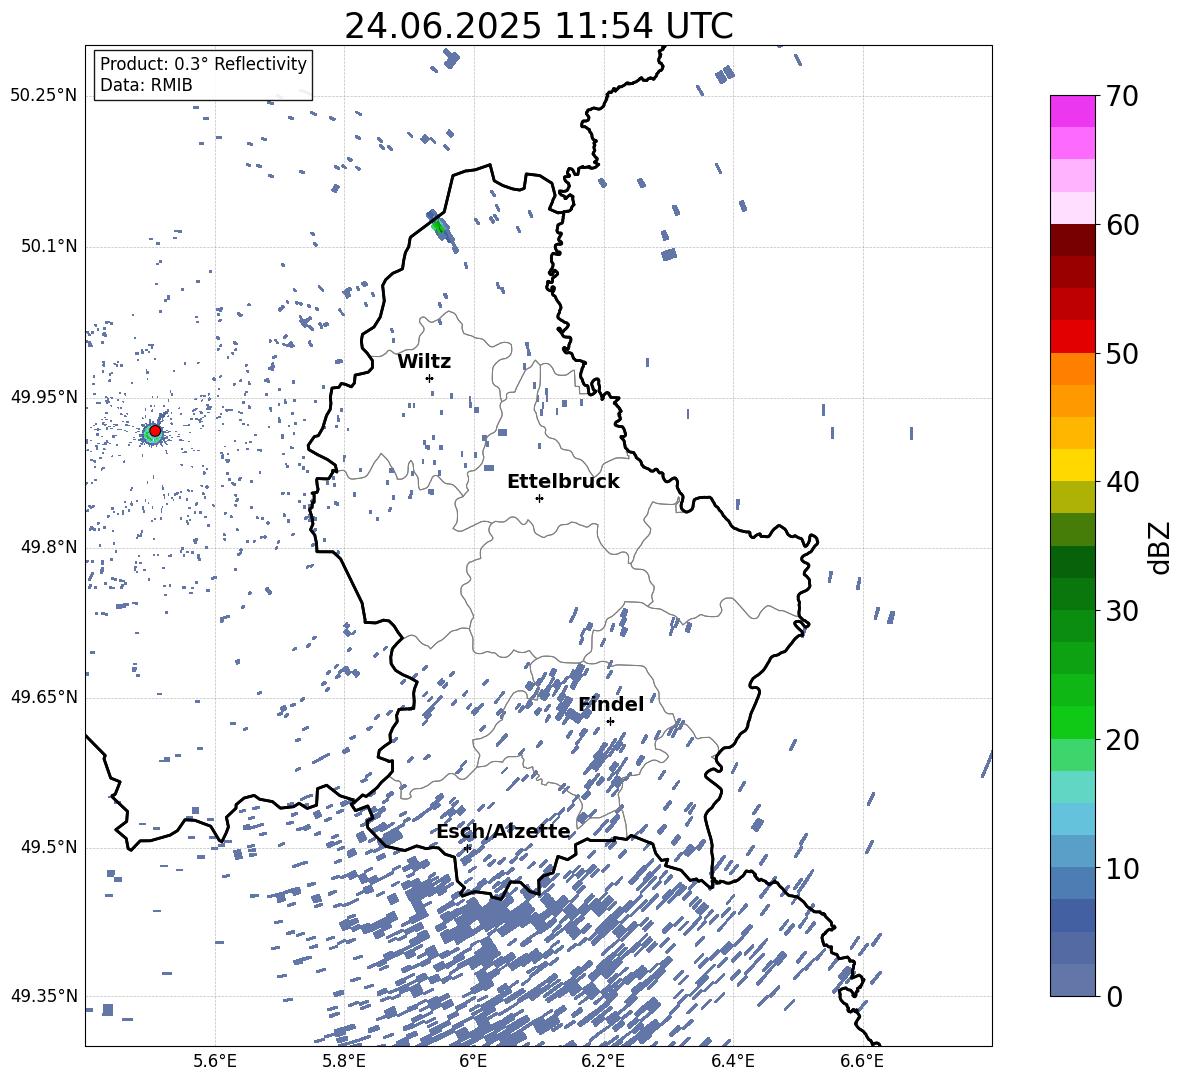Click the Ettelbruck station cross marker
1184x1081 pixels.
tap(539, 498)
